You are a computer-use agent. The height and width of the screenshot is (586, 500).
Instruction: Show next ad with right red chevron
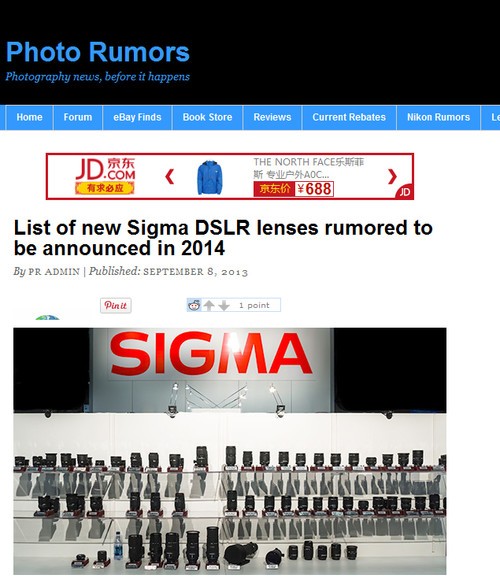point(392,176)
